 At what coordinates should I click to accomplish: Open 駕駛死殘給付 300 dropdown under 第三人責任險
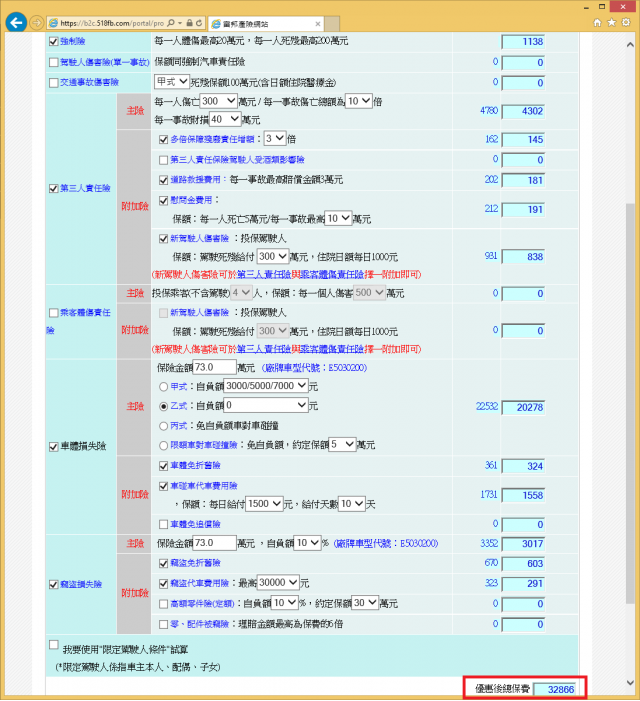point(273,256)
